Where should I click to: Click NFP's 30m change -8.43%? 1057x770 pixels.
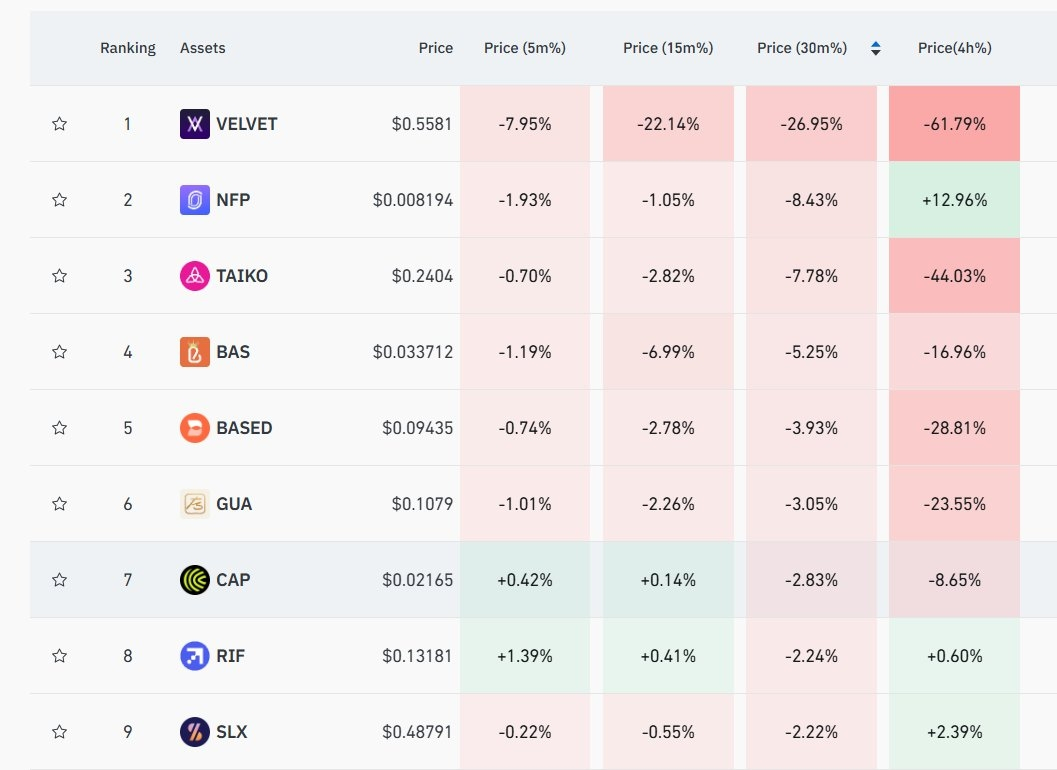click(812, 200)
